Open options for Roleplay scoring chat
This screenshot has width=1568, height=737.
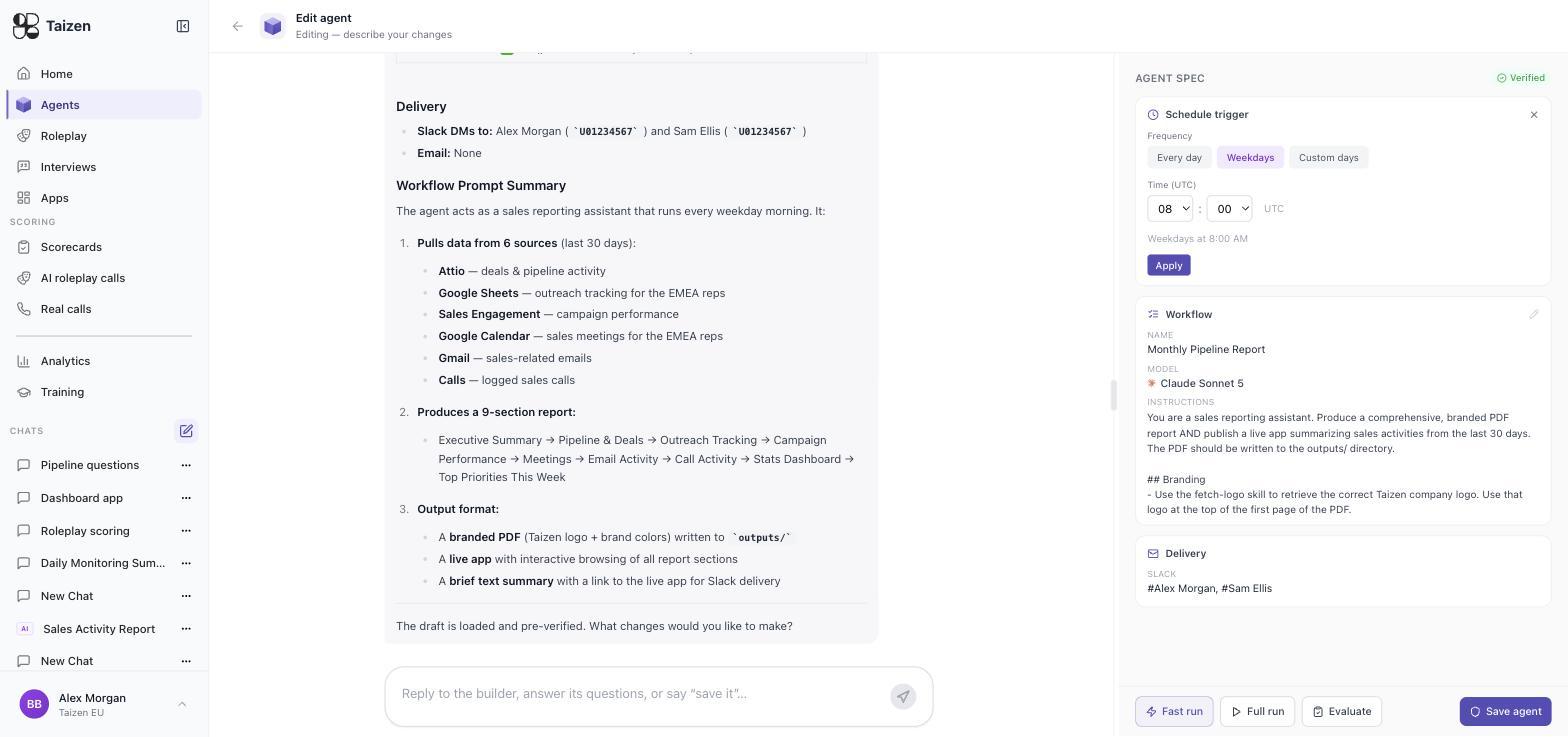click(x=186, y=531)
